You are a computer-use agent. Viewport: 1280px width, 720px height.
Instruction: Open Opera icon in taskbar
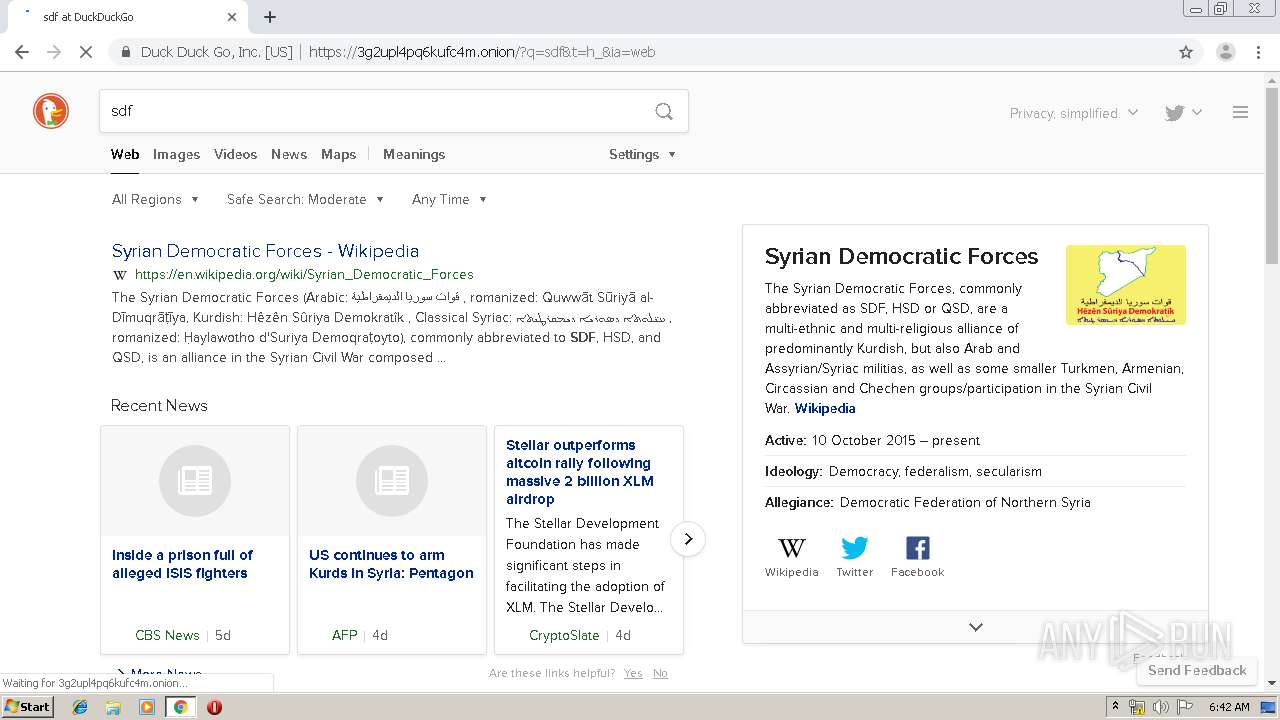214,707
